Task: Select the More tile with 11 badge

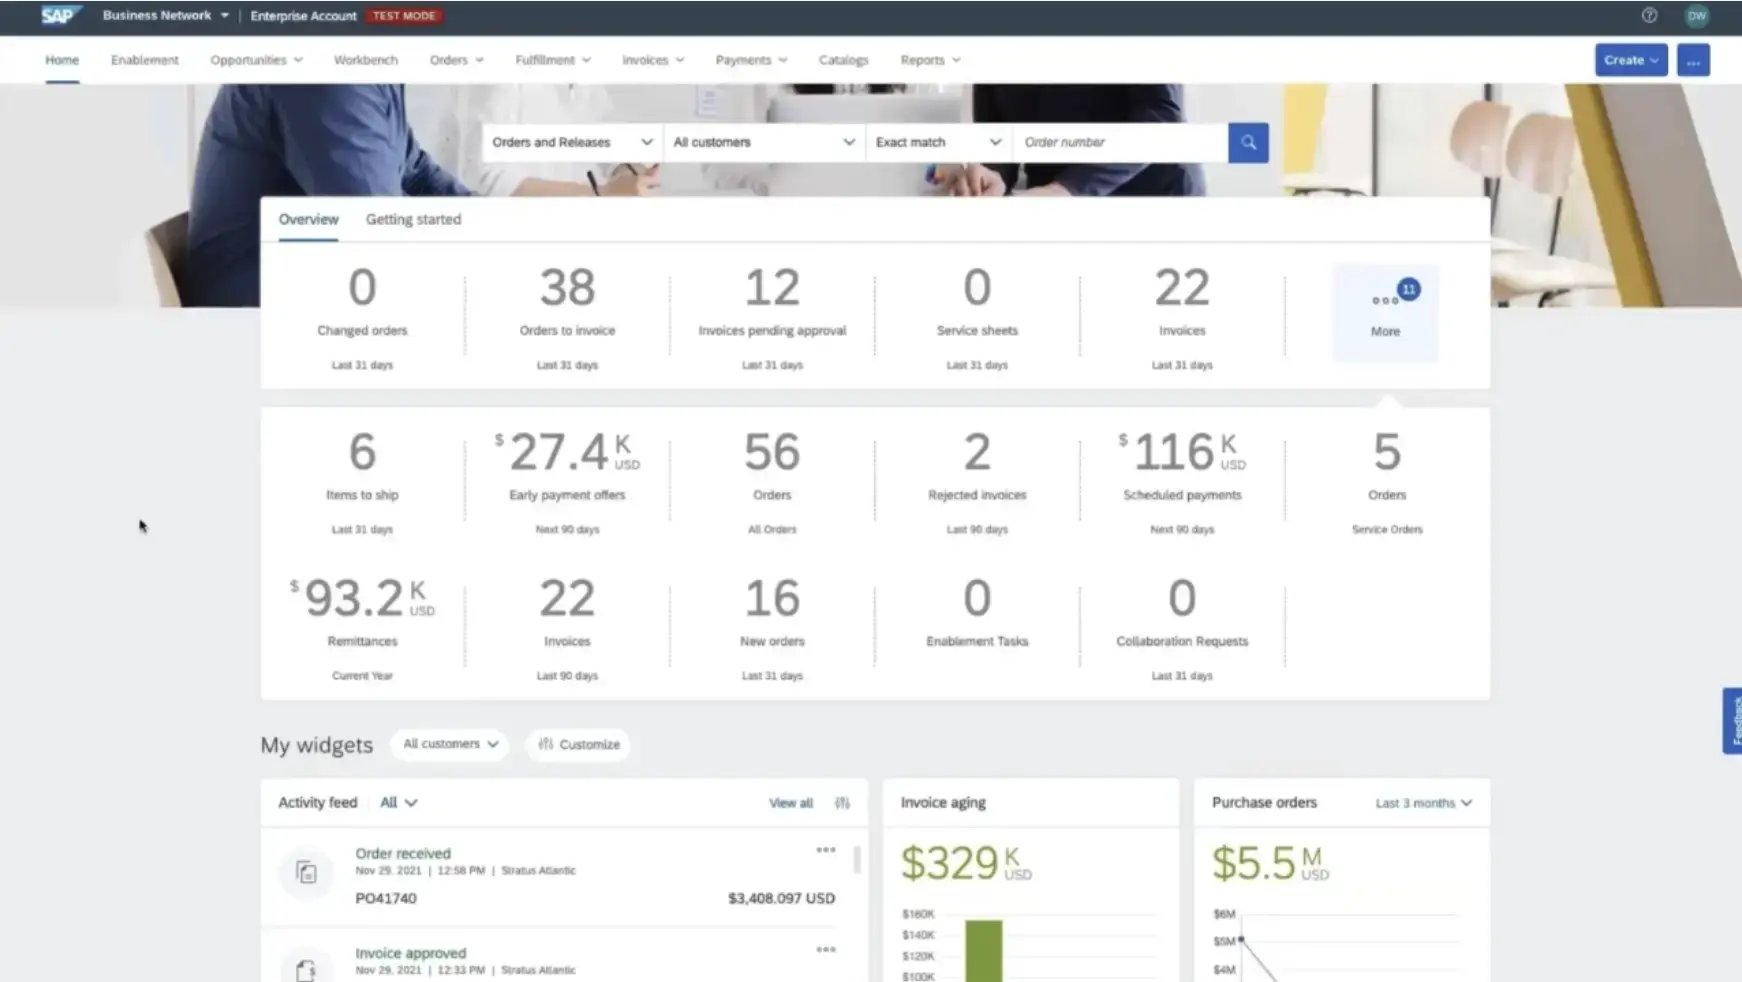Action: (x=1385, y=310)
